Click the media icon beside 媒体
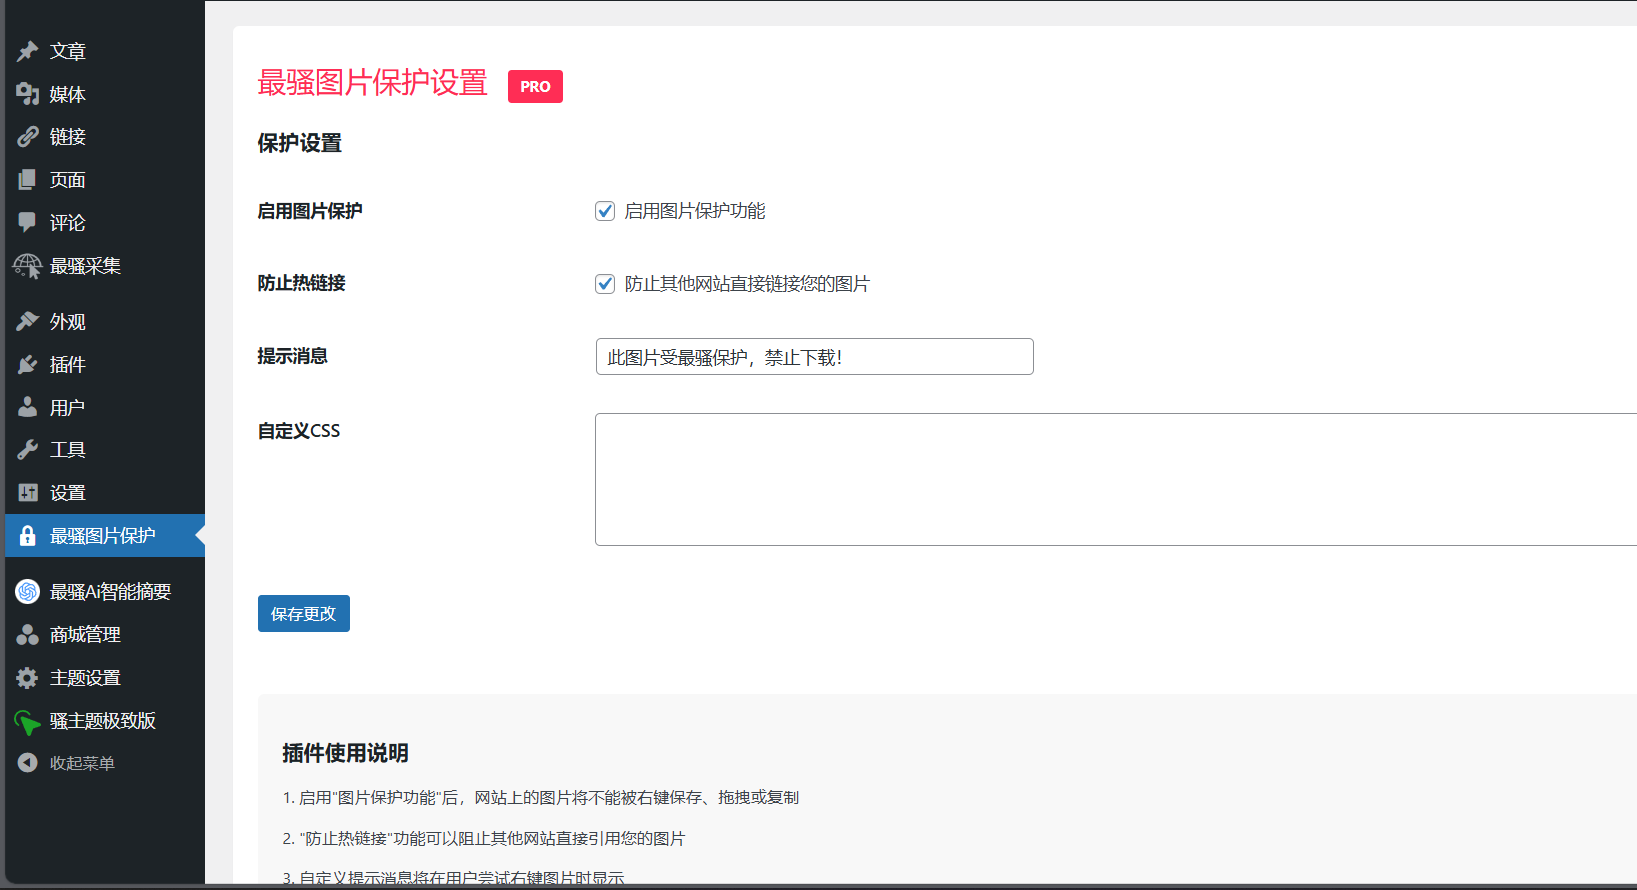The width and height of the screenshot is (1637, 890). pos(27,94)
